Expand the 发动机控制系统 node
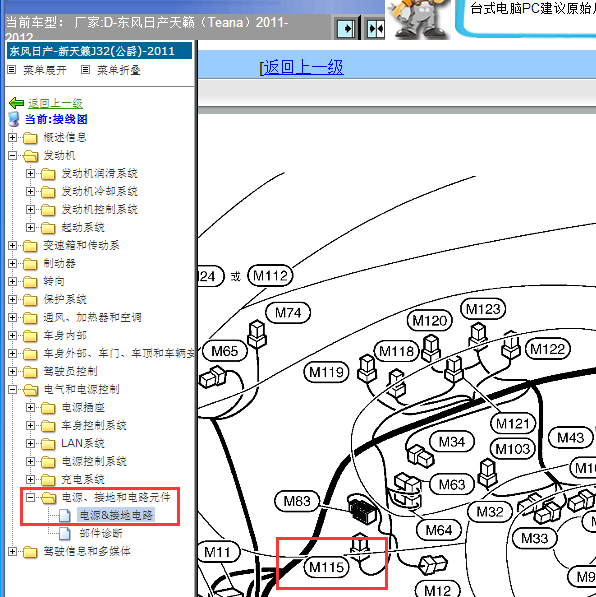This screenshot has width=596, height=597. click(x=30, y=209)
